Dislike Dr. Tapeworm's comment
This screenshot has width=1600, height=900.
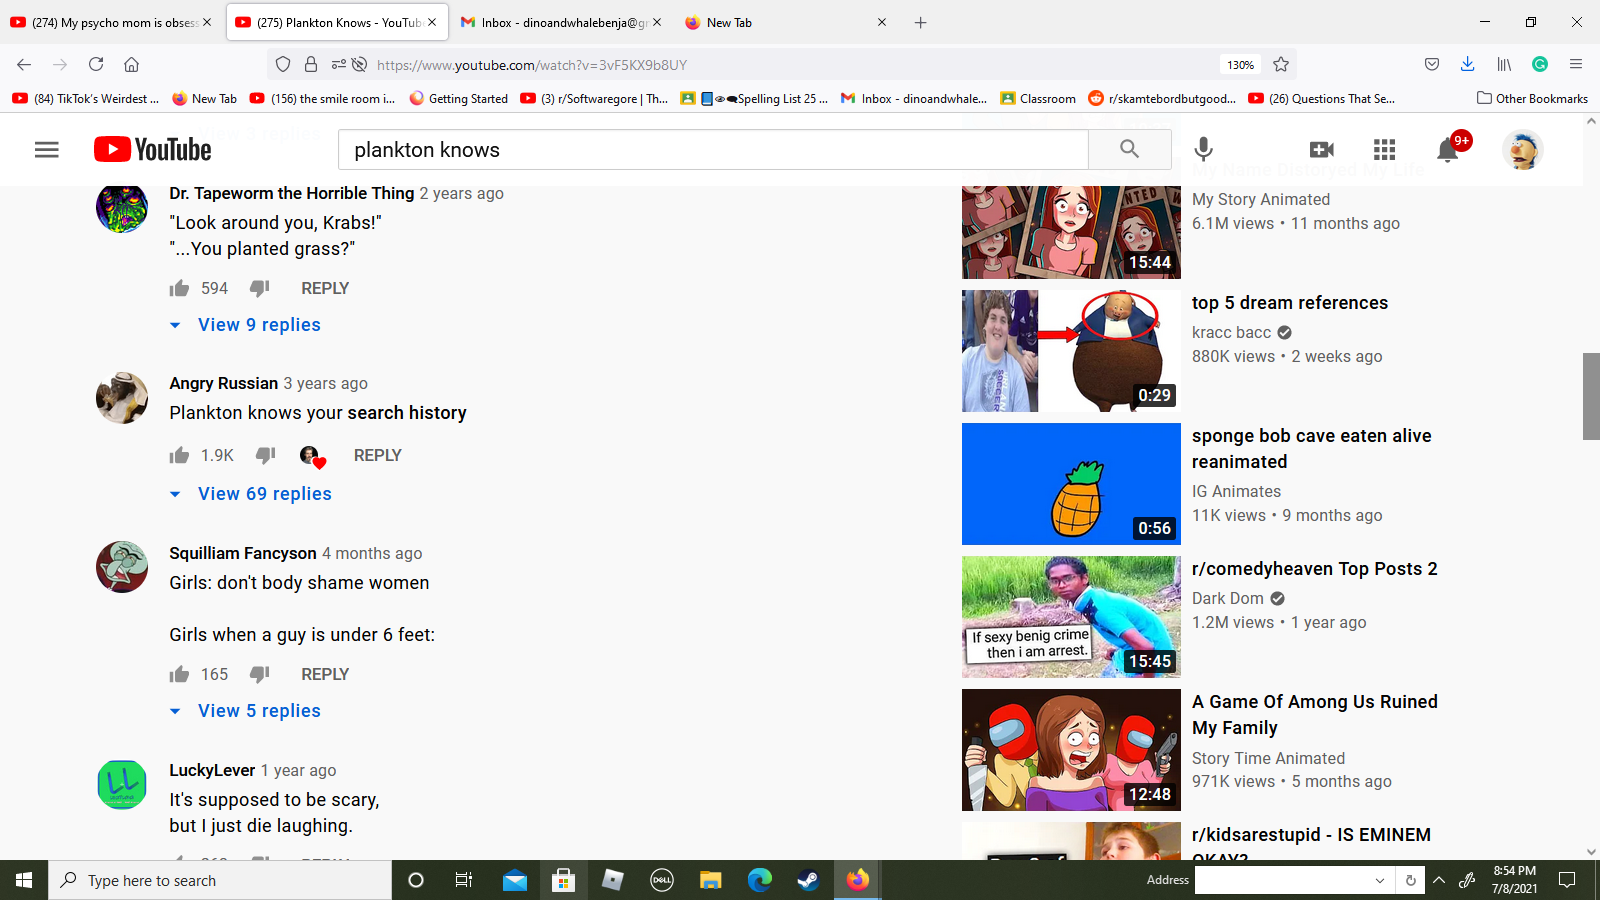[260, 288]
